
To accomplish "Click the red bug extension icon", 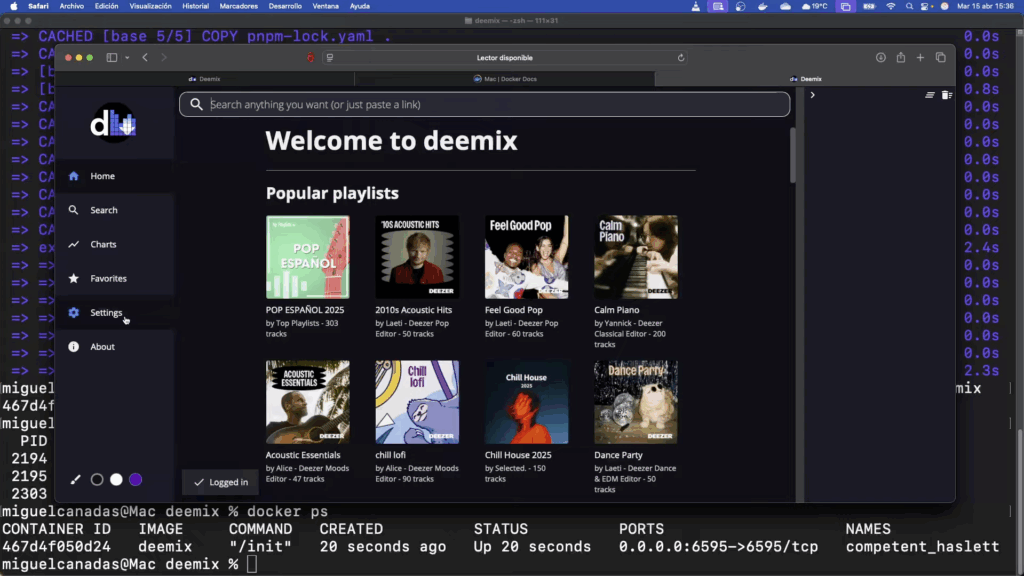I will 311,57.
